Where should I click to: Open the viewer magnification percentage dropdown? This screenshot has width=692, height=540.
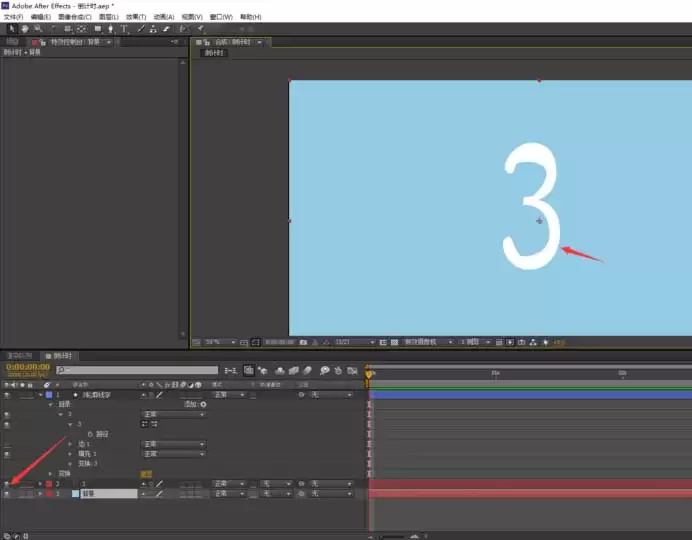click(221, 342)
